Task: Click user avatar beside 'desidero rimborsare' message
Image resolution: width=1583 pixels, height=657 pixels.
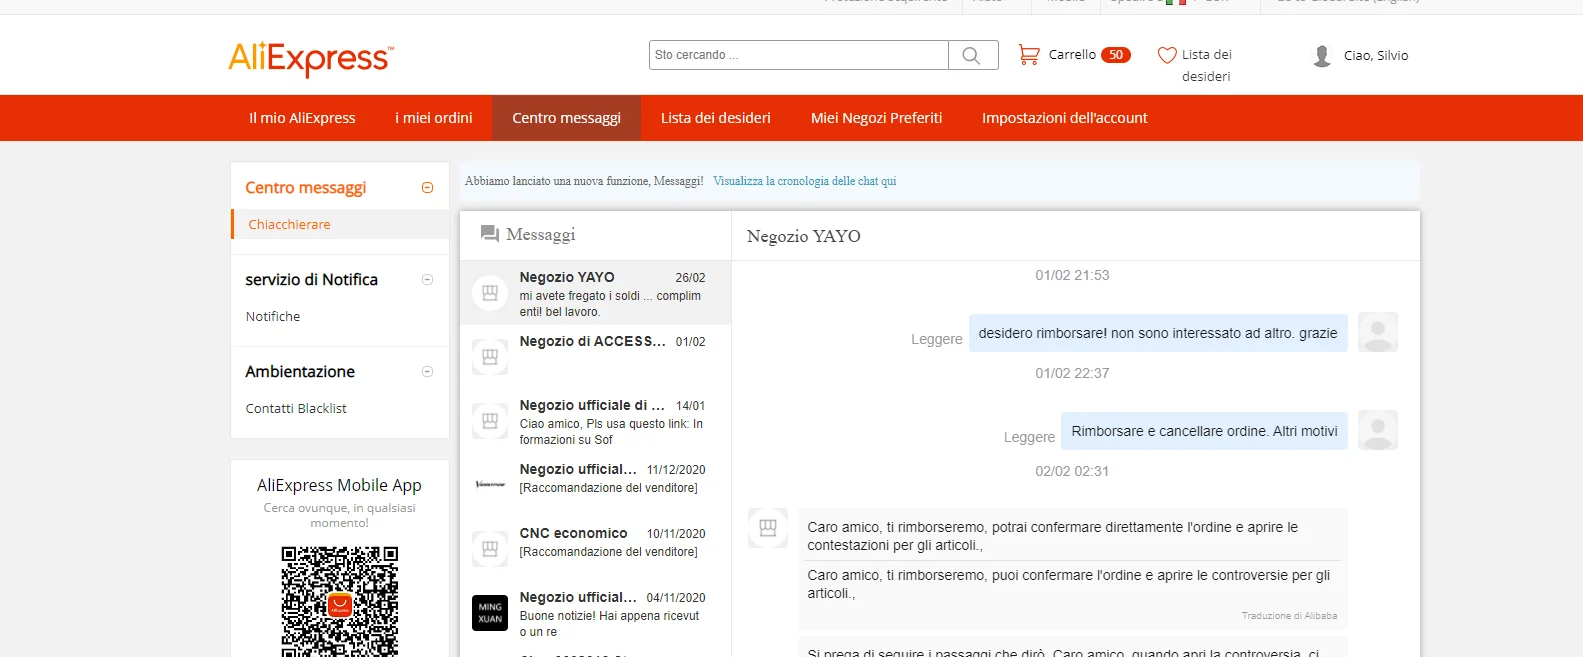Action: click(x=1378, y=332)
